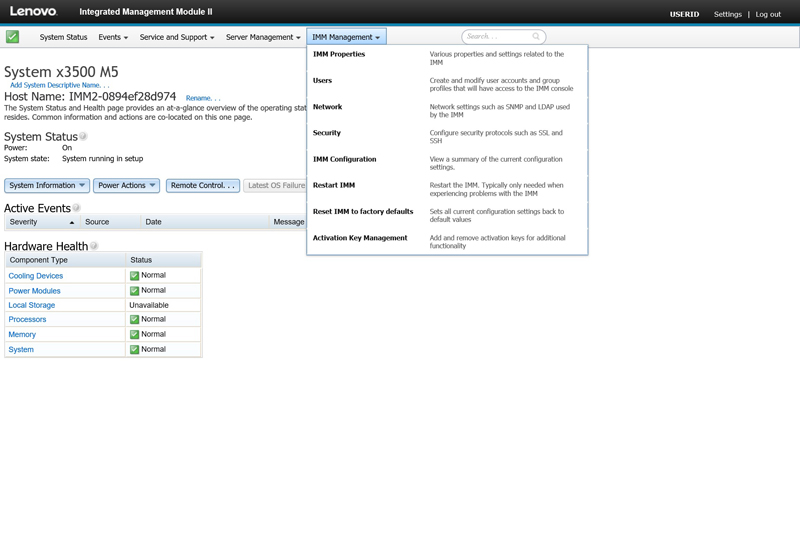
Task: Expand the System Information dropdown button
Action: click(47, 185)
